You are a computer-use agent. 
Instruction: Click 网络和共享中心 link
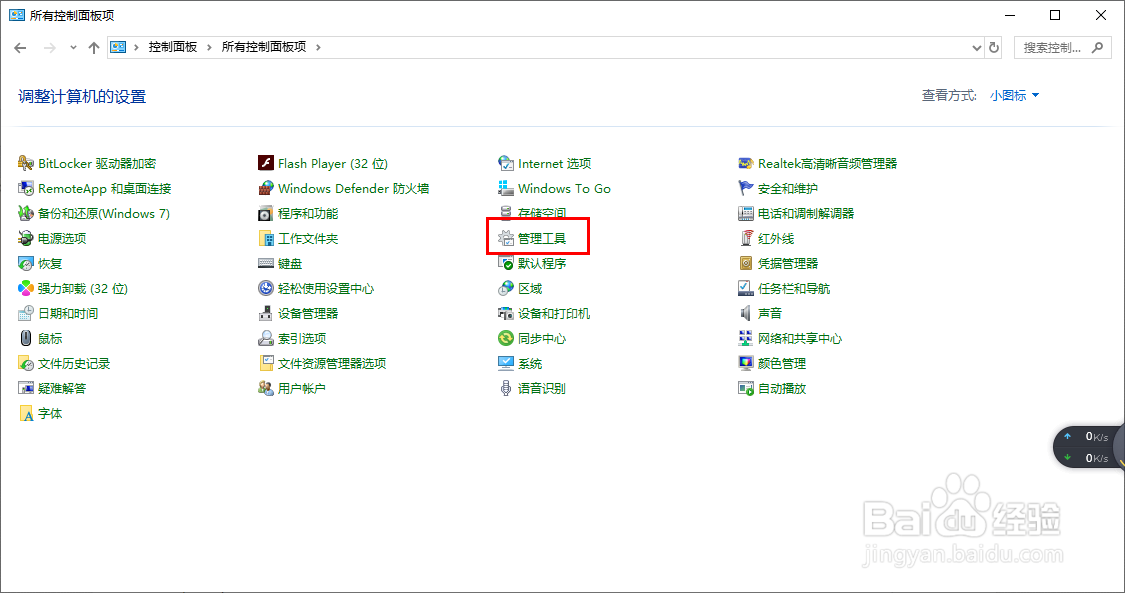tap(800, 338)
